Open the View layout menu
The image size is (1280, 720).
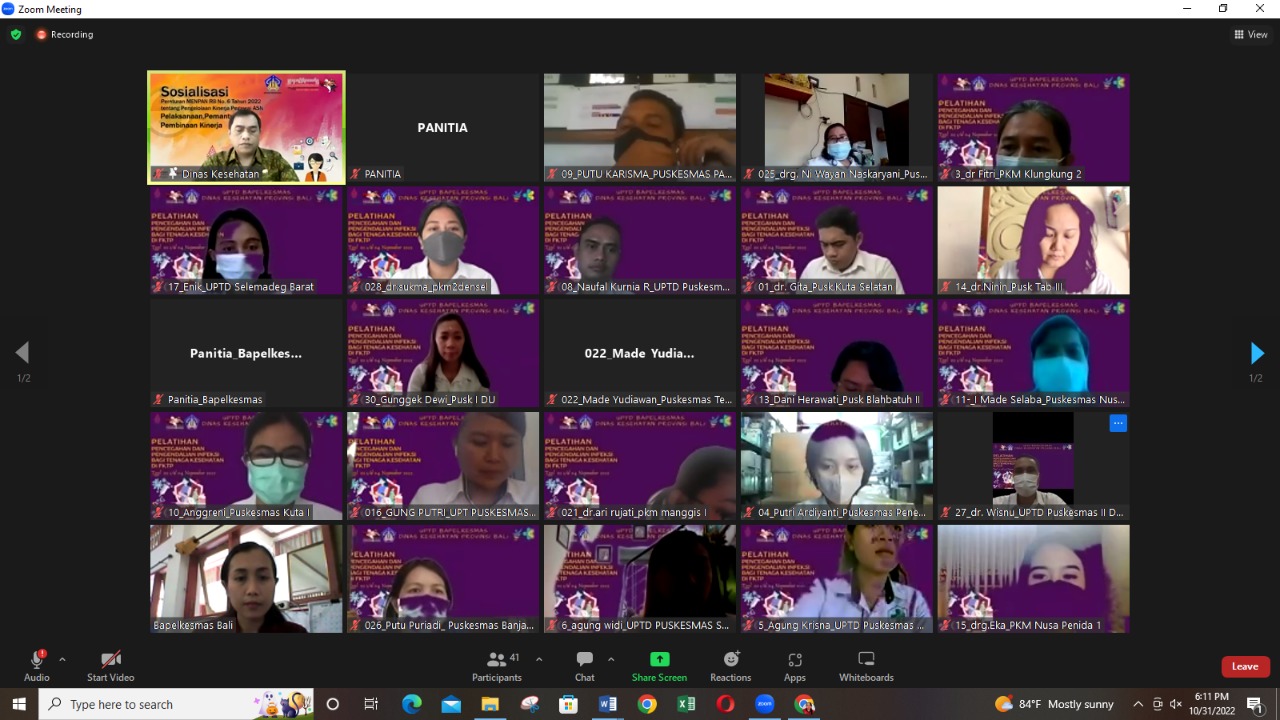[1251, 34]
